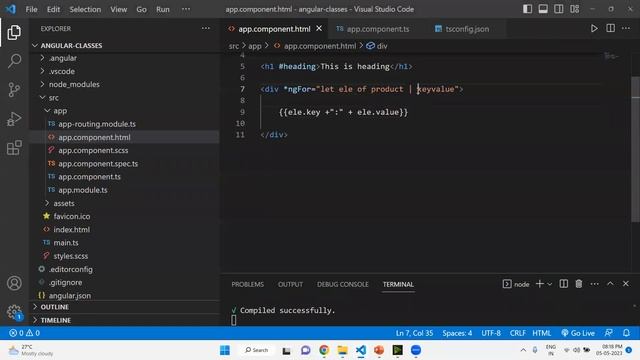640x360 pixels.
Task: Open the launch profile dropdown arrow
Action: click(x=550, y=284)
